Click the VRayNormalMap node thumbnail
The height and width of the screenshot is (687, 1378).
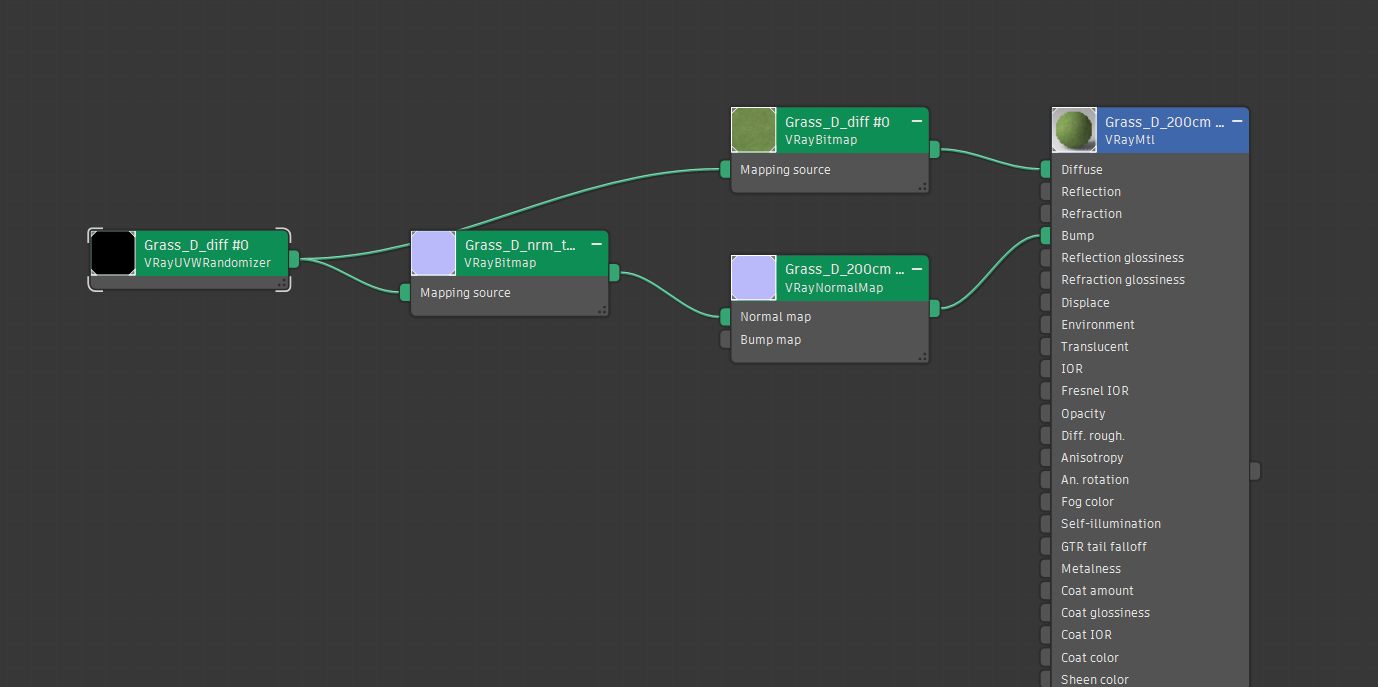point(753,277)
